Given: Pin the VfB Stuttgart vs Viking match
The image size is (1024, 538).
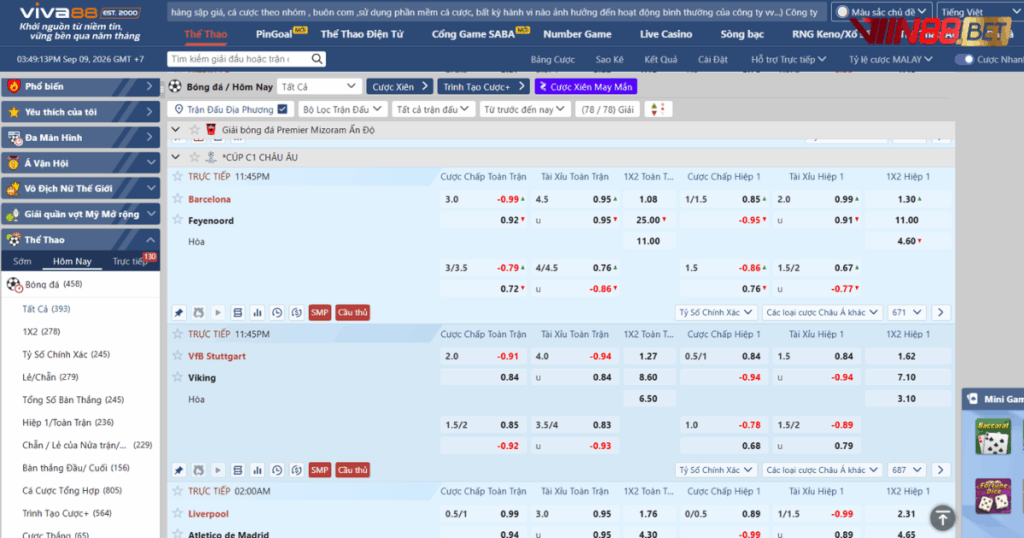Looking at the screenshot, I should point(179,470).
